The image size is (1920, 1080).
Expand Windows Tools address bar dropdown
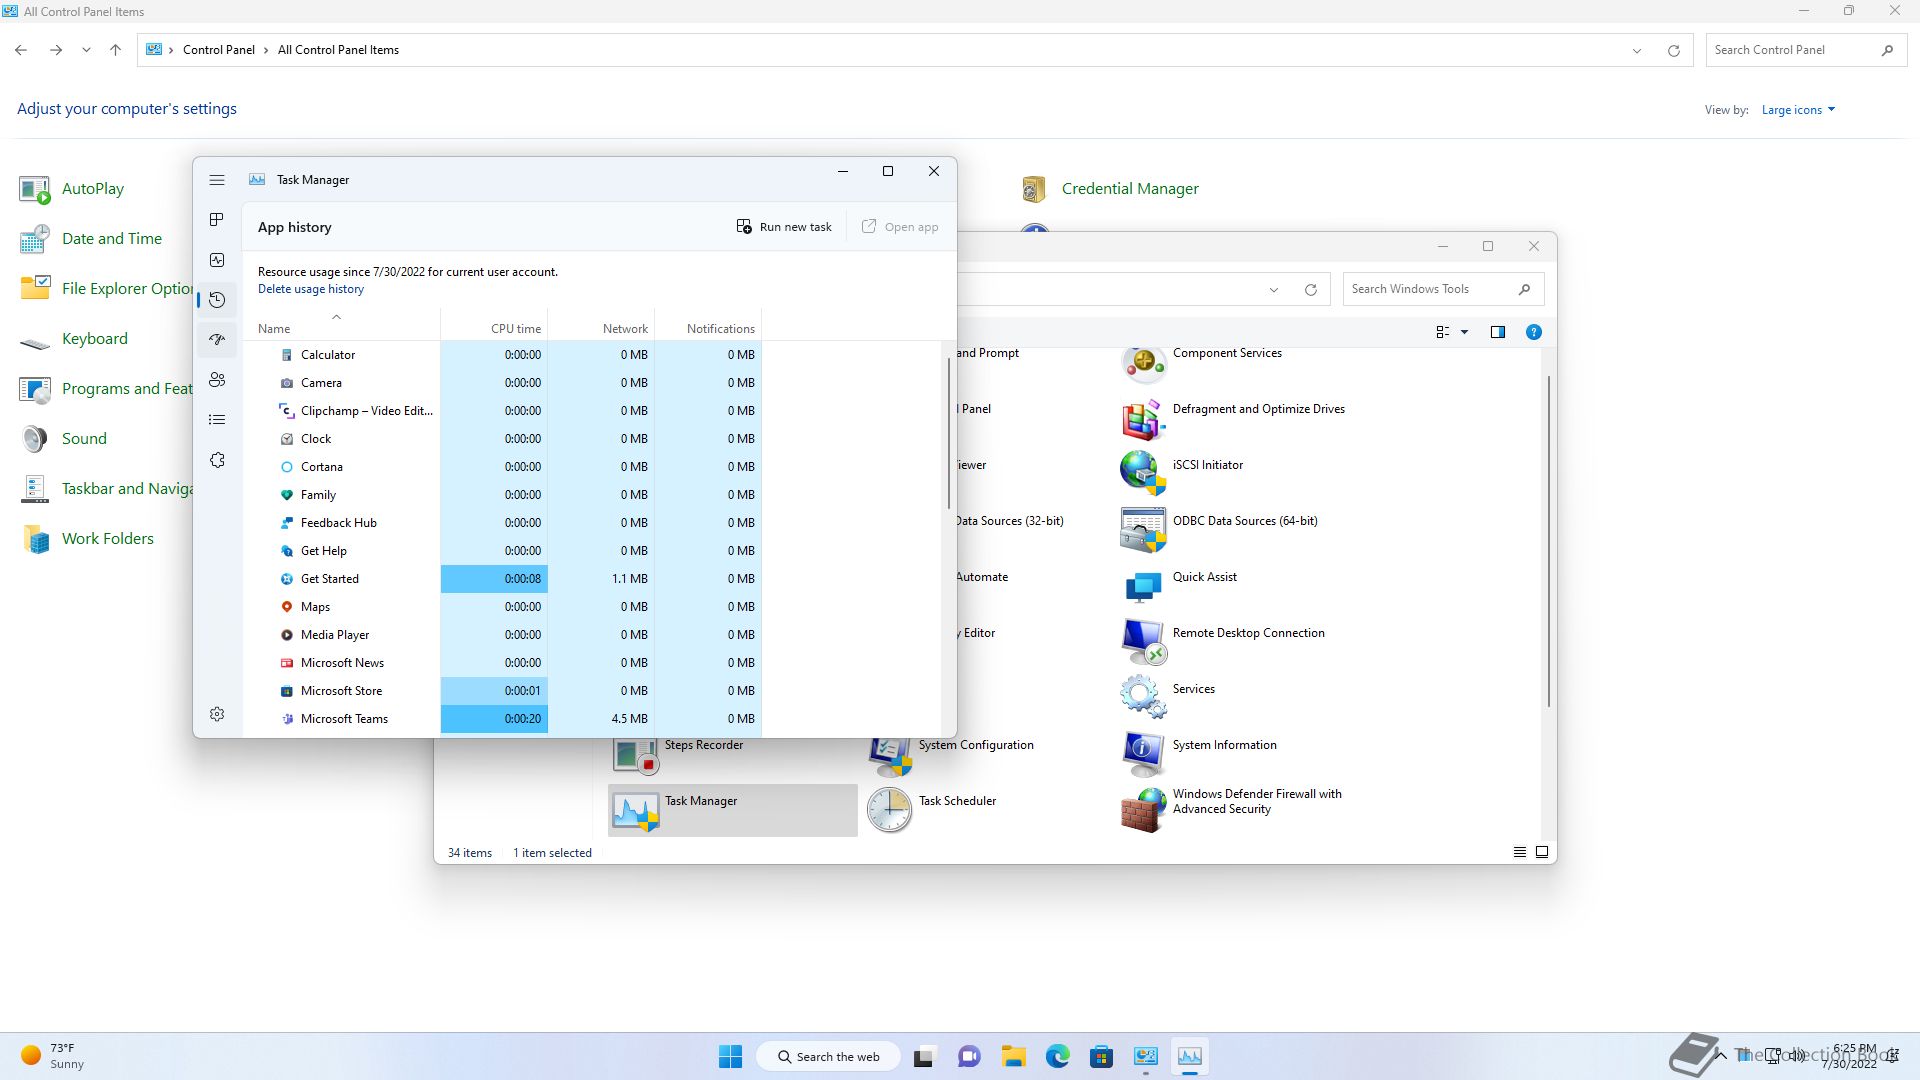click(1274, 290)
